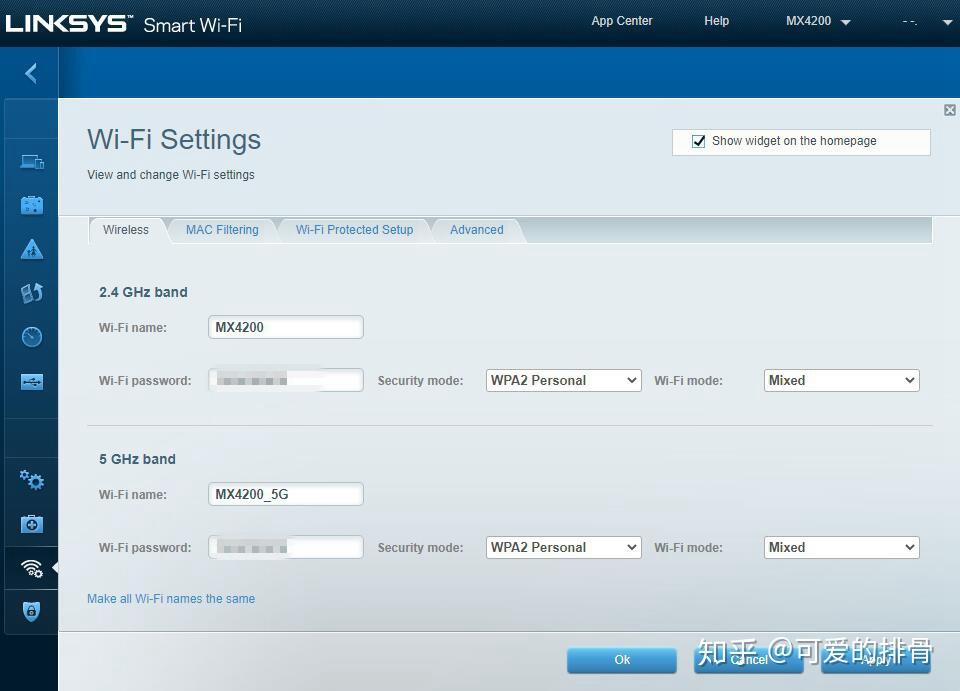Run the Speed Test from the sidebar
Viewport: 960px width, 691px height.
(x=31, y=337)
